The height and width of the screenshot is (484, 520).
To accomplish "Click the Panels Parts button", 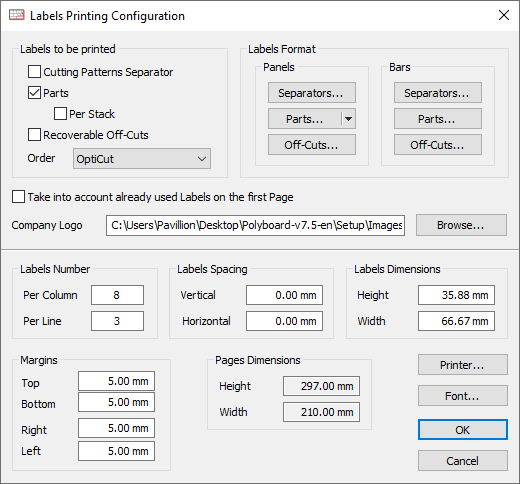I will [x=305, y=119].
